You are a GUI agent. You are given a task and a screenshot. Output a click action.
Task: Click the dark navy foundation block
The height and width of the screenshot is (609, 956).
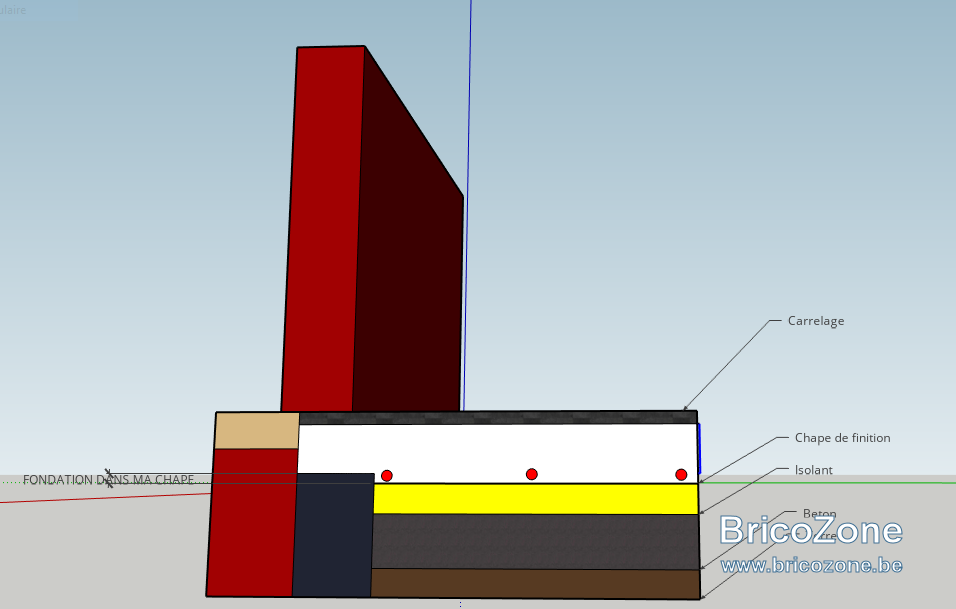coord(334,535)
